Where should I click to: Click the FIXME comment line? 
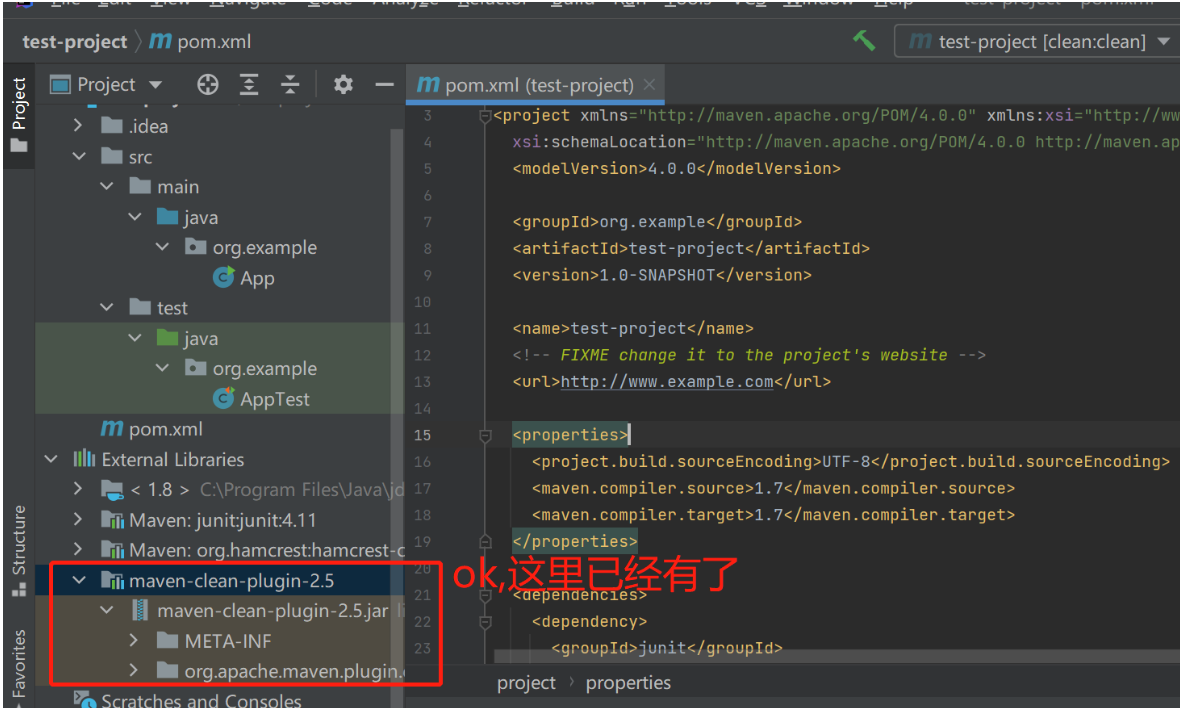(x=749, y=355)
